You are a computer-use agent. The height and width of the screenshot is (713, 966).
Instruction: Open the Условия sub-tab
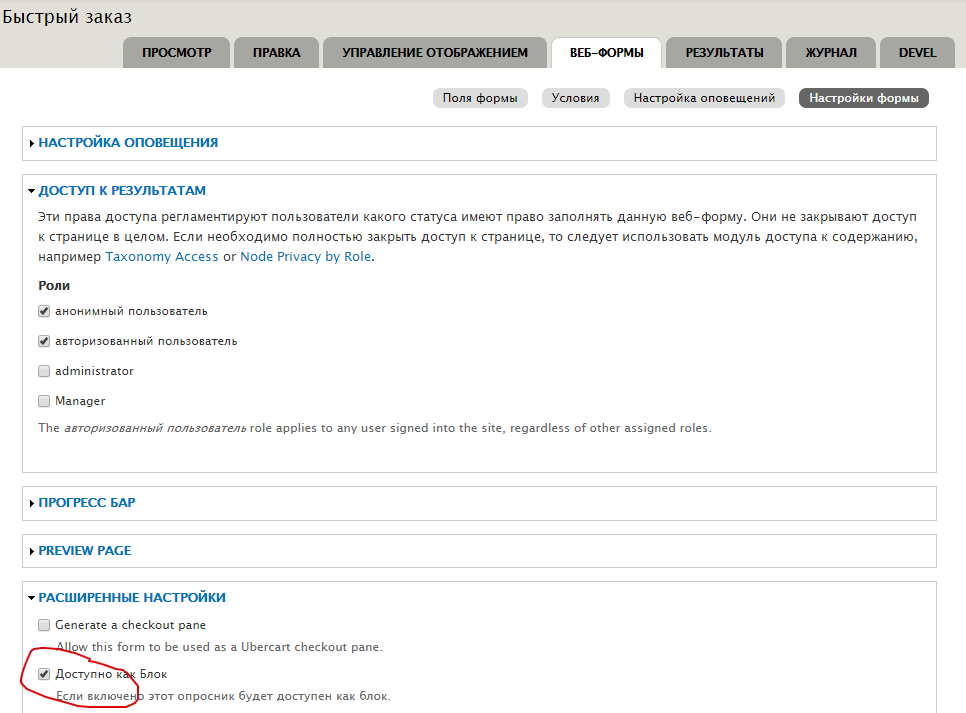pos(576,98)
